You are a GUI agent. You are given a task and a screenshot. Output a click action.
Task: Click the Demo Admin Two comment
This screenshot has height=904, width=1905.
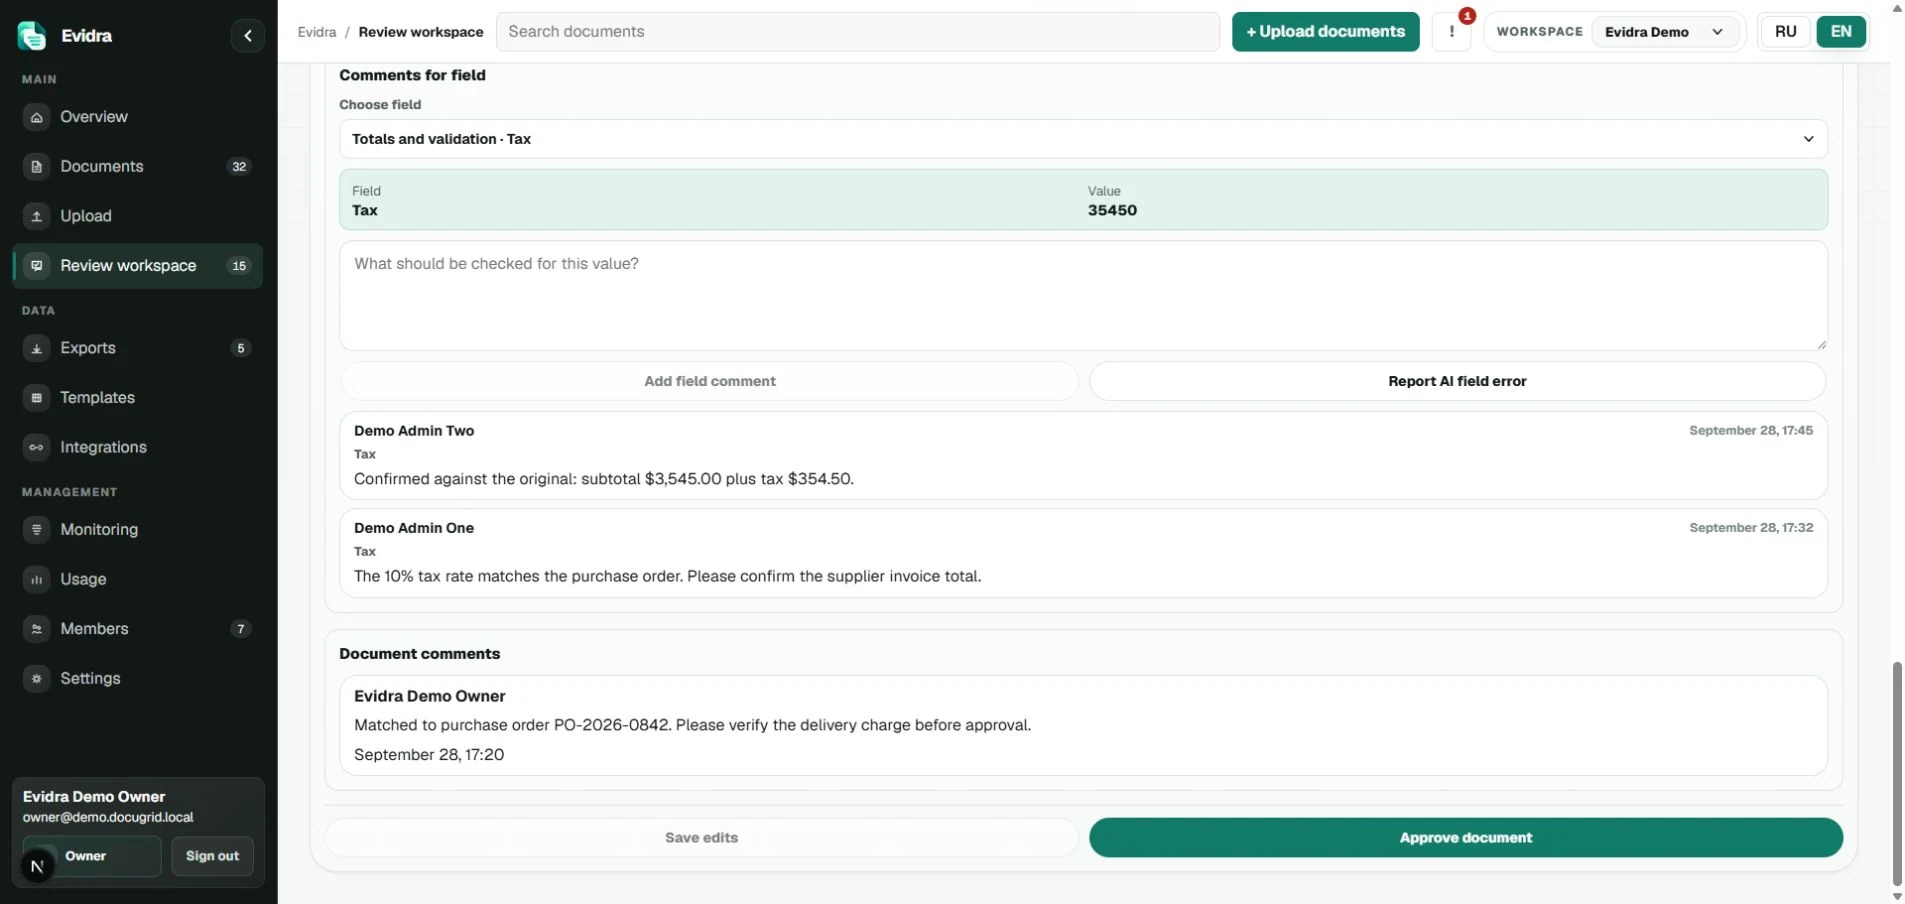point(1083,456)
